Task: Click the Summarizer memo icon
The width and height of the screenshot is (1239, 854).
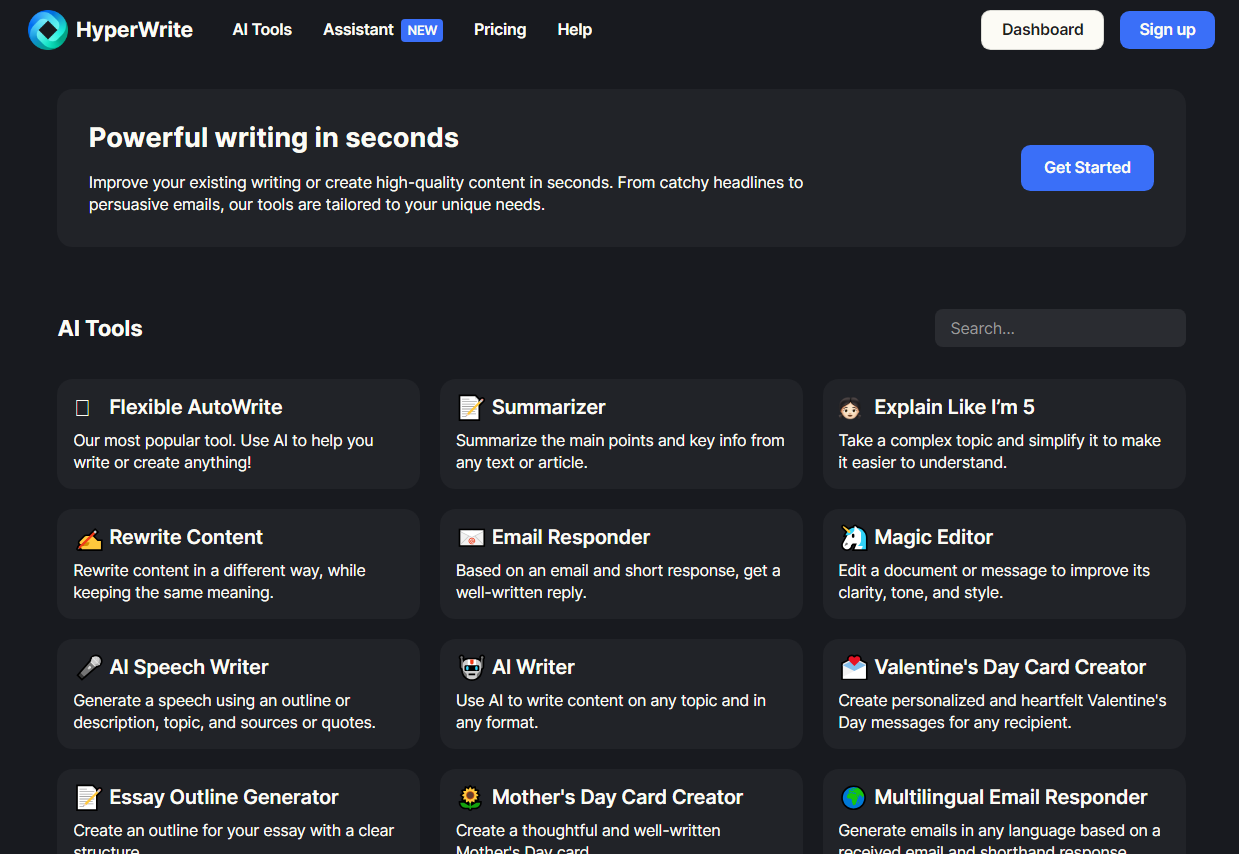Action: [x=470, y=407]
